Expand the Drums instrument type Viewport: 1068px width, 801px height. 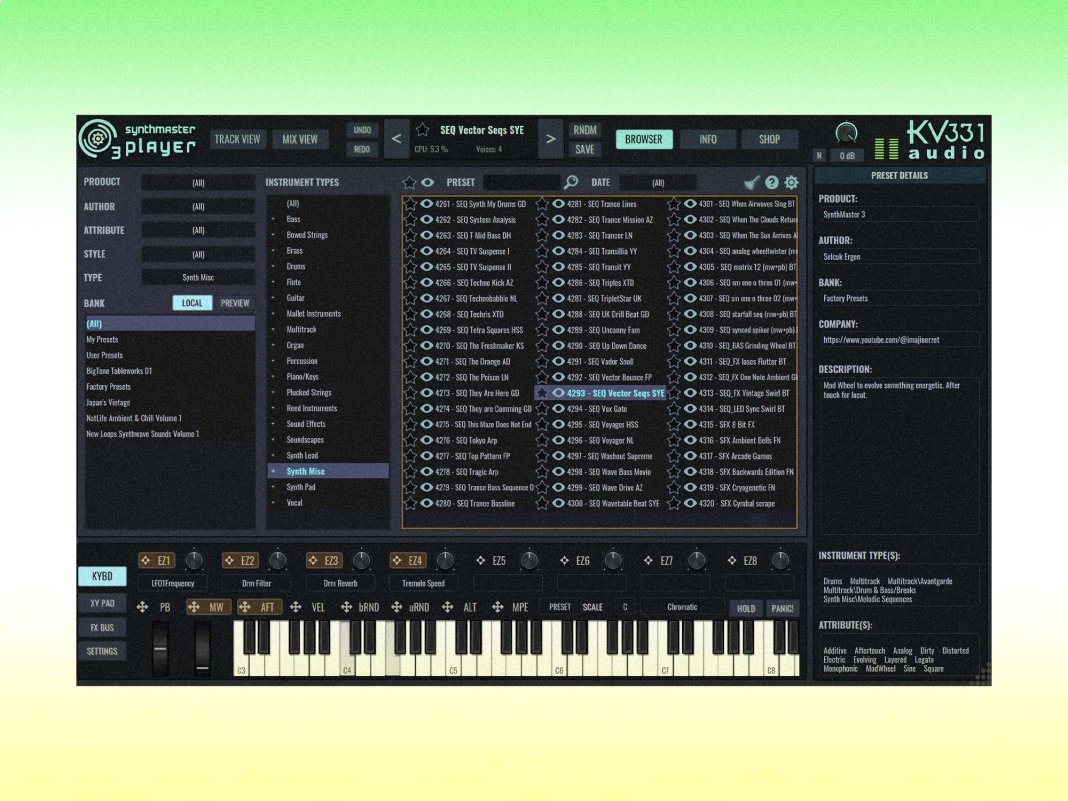[273, 267]
